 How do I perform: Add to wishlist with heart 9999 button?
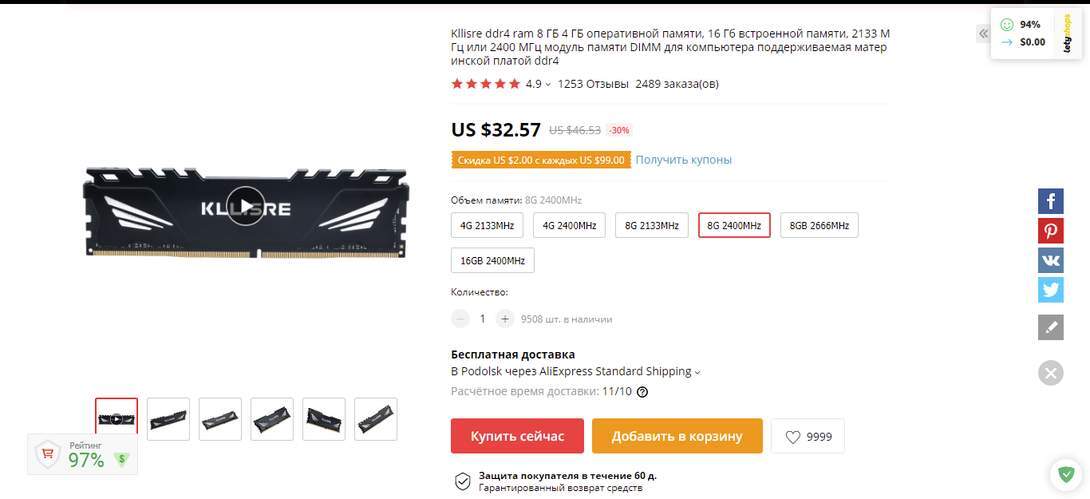click(x=808, y=436)
